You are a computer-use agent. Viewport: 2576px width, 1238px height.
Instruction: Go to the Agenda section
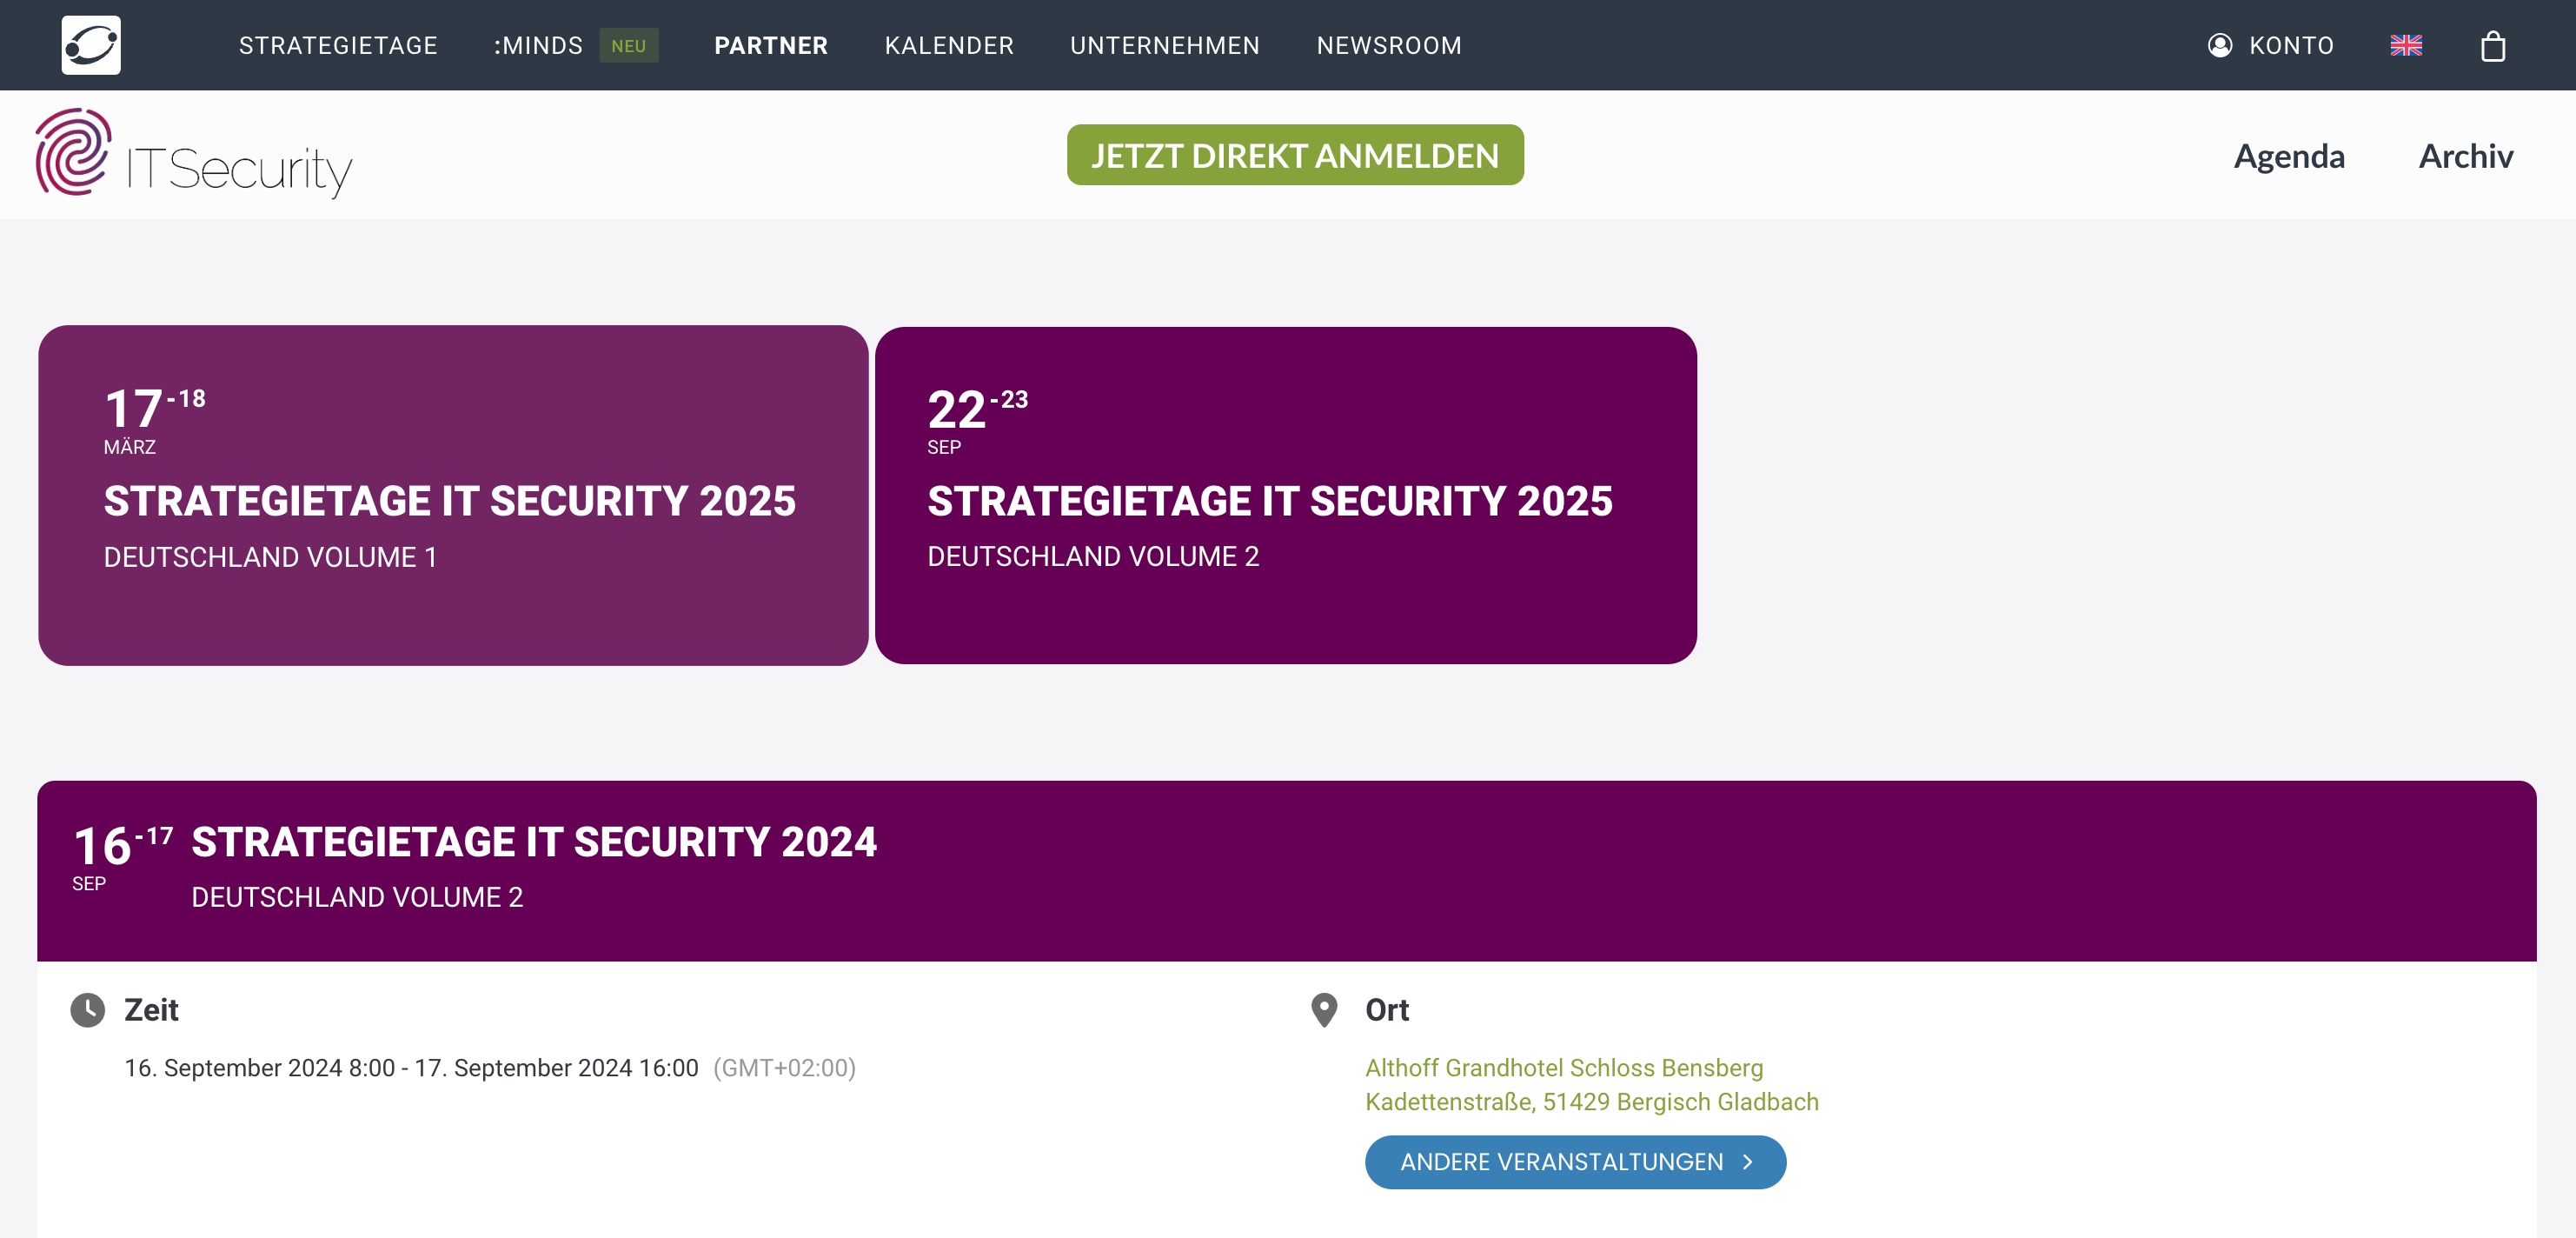coord(2289,156)
